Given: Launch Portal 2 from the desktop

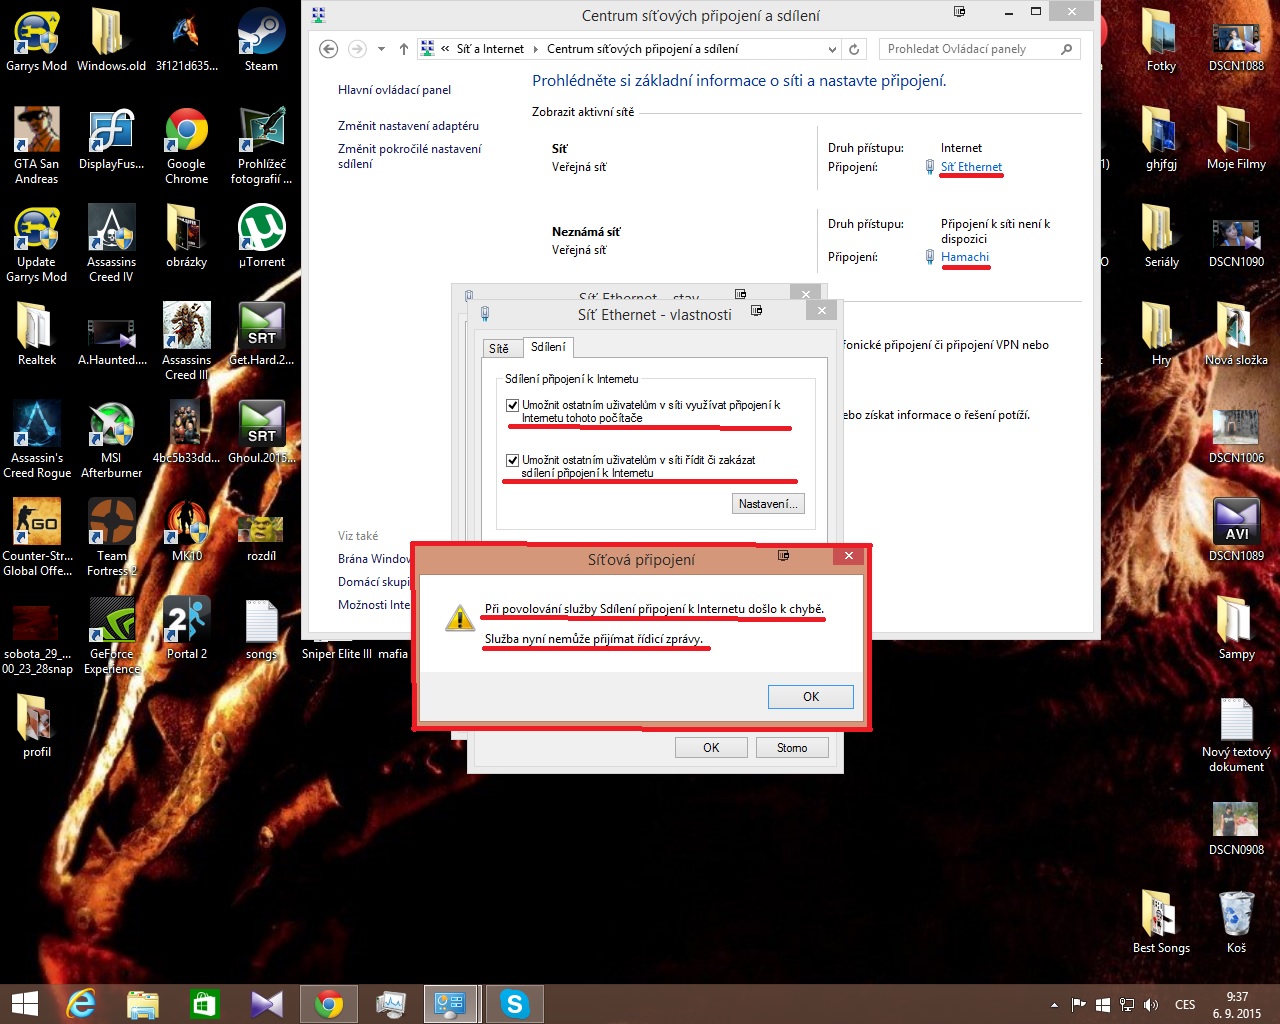Looking at the screenshot, I should [x=187, y=628].
